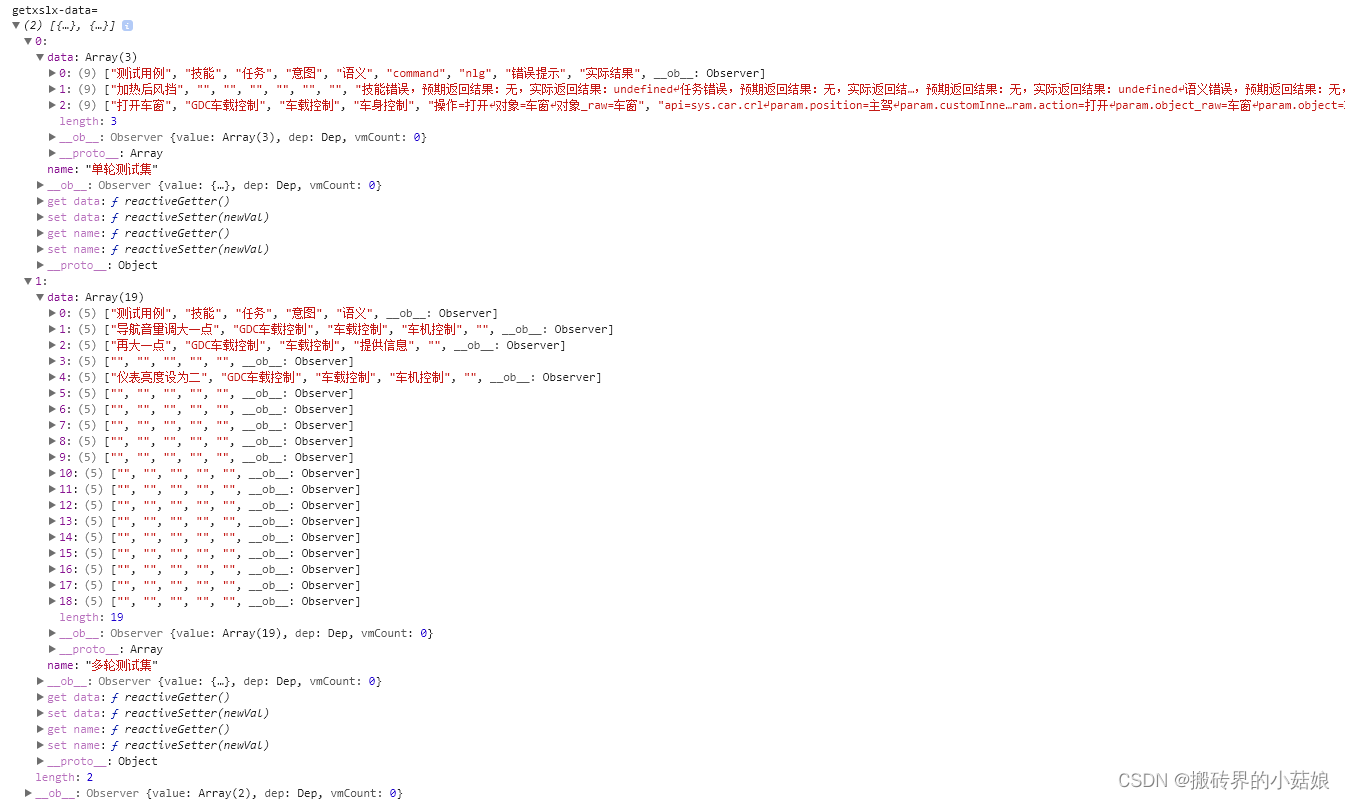Expand __ob__ Observer with value Array(19)
The image size is (1345, 799).
(52, 633)
